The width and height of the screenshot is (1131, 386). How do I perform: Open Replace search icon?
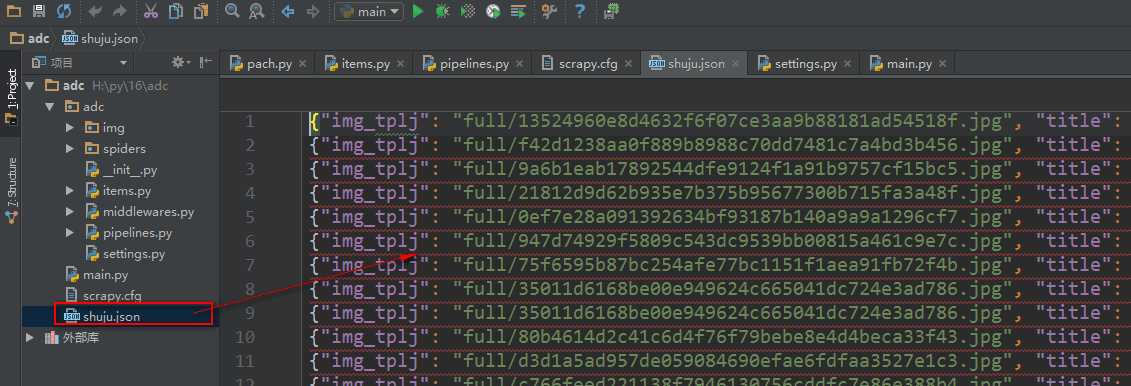[256, 11]
